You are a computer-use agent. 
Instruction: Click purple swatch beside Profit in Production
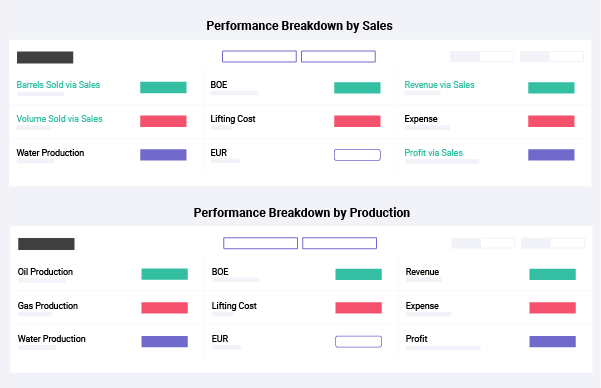(552, 342)
